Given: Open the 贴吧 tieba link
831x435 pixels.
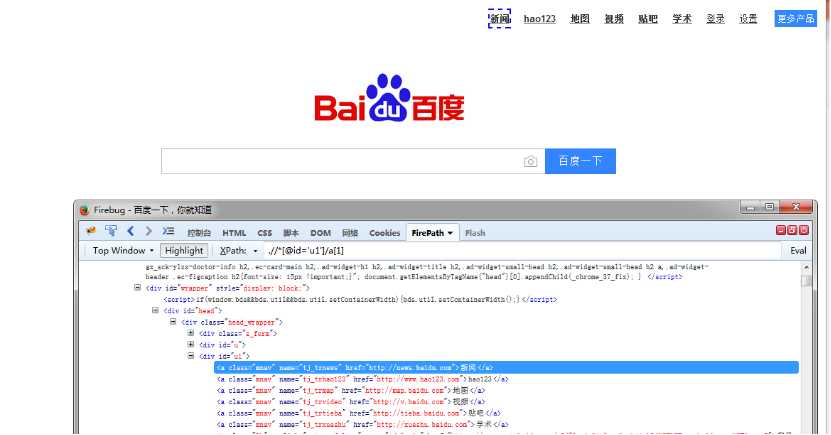Looking at the screenshot, I should 648,19.
